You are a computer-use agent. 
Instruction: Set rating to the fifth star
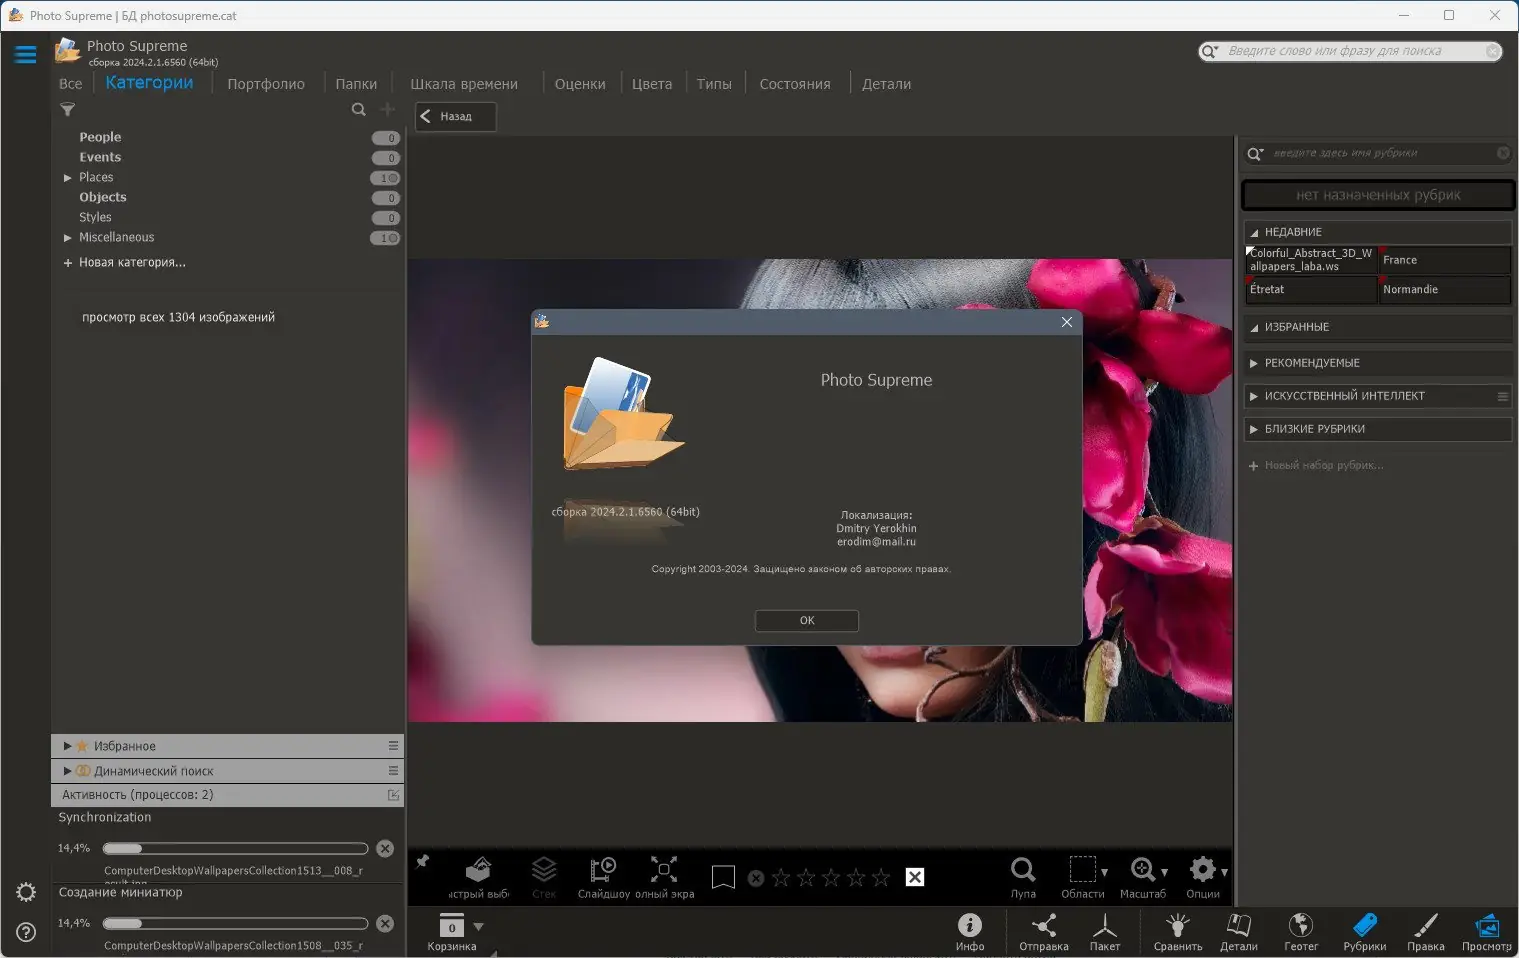coord(881,877)
